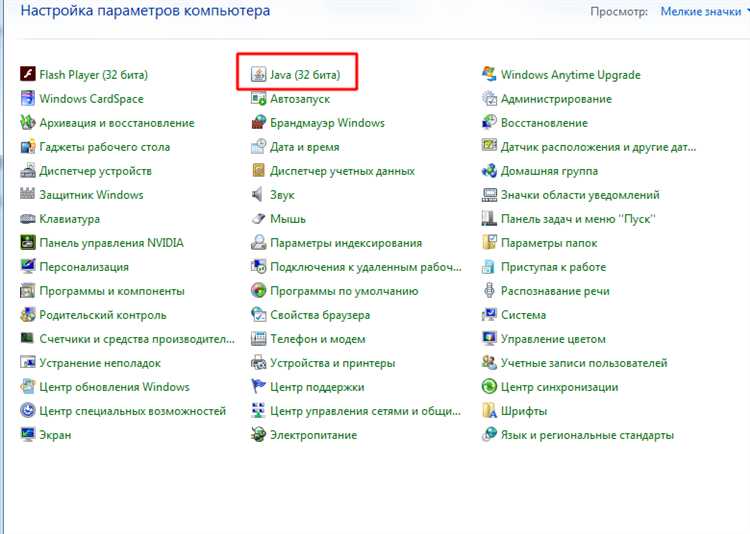Screen dimensions: 750x534
Task: Open Архивация и восстановление icon
Action: pos(28,122)
